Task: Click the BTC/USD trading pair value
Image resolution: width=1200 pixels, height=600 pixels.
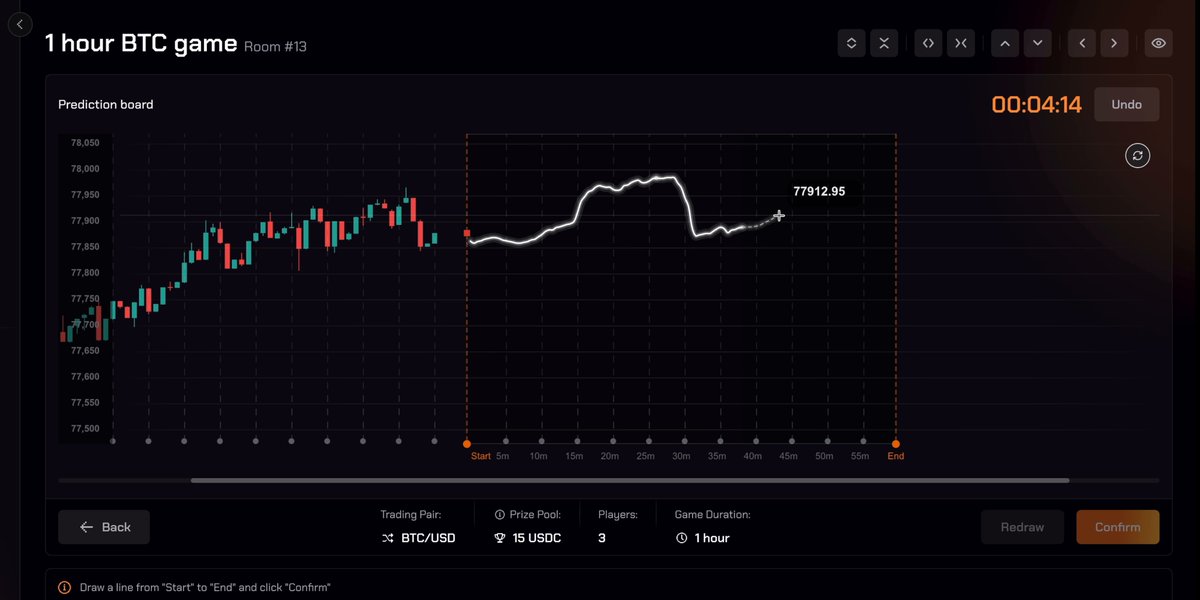Action: point(428,538)
